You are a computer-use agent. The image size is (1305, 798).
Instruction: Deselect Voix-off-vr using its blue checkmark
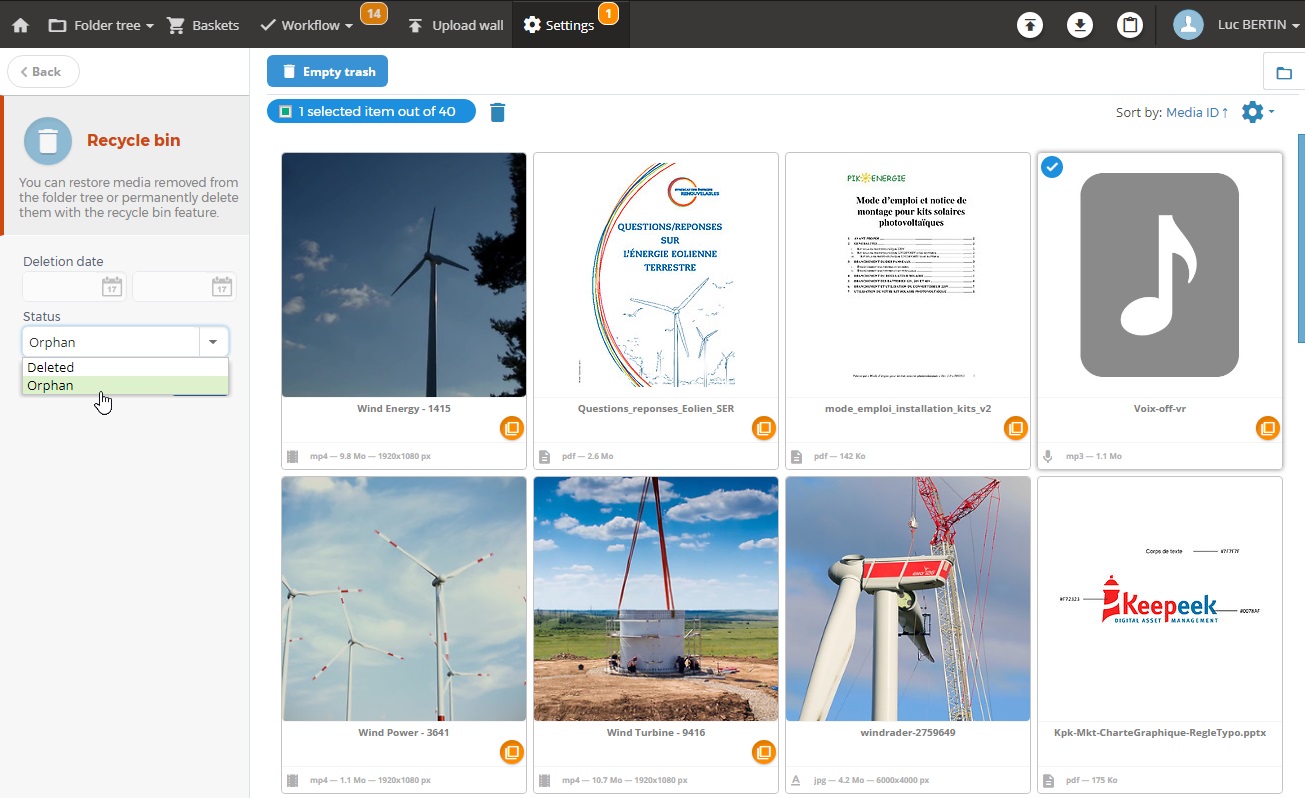[1052, 167]
